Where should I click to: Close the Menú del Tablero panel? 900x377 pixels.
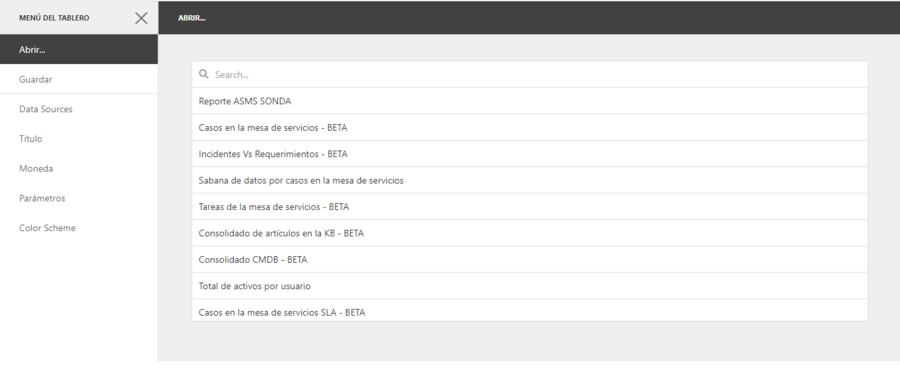point(141,18)
